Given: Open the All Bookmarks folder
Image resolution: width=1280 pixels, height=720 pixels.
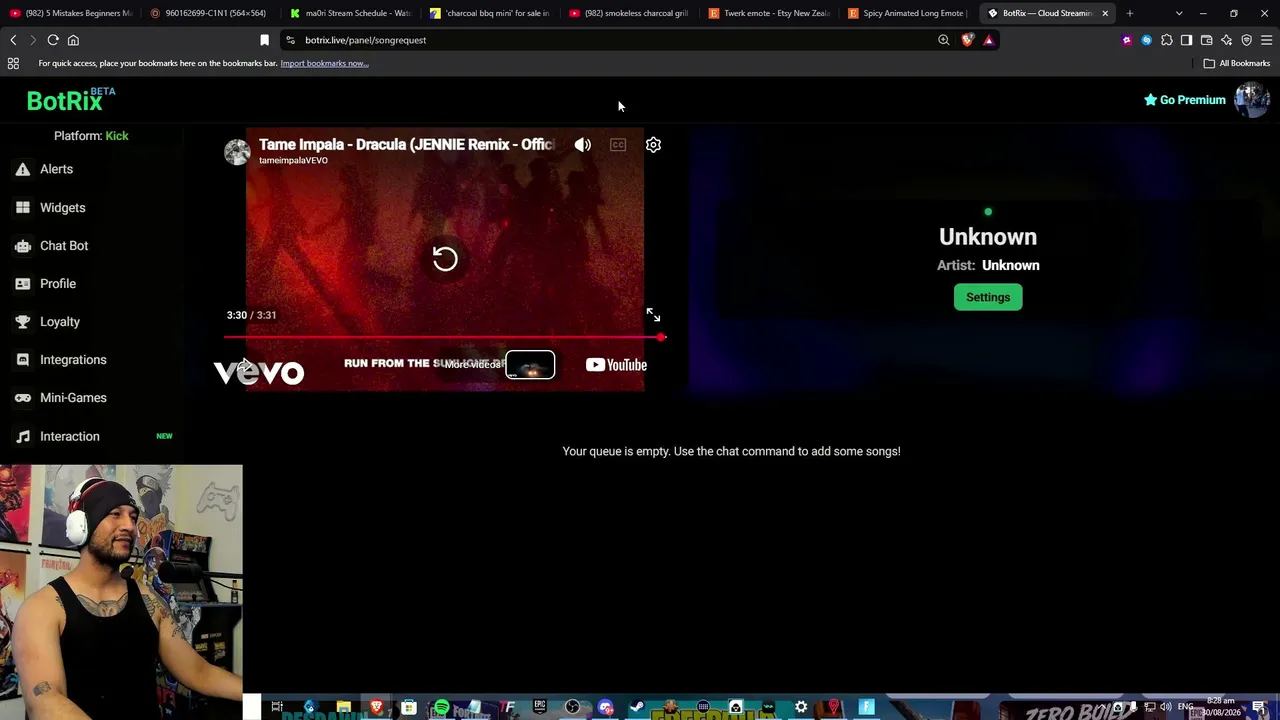Looking at the screenshot, I should click(1237, 63).
